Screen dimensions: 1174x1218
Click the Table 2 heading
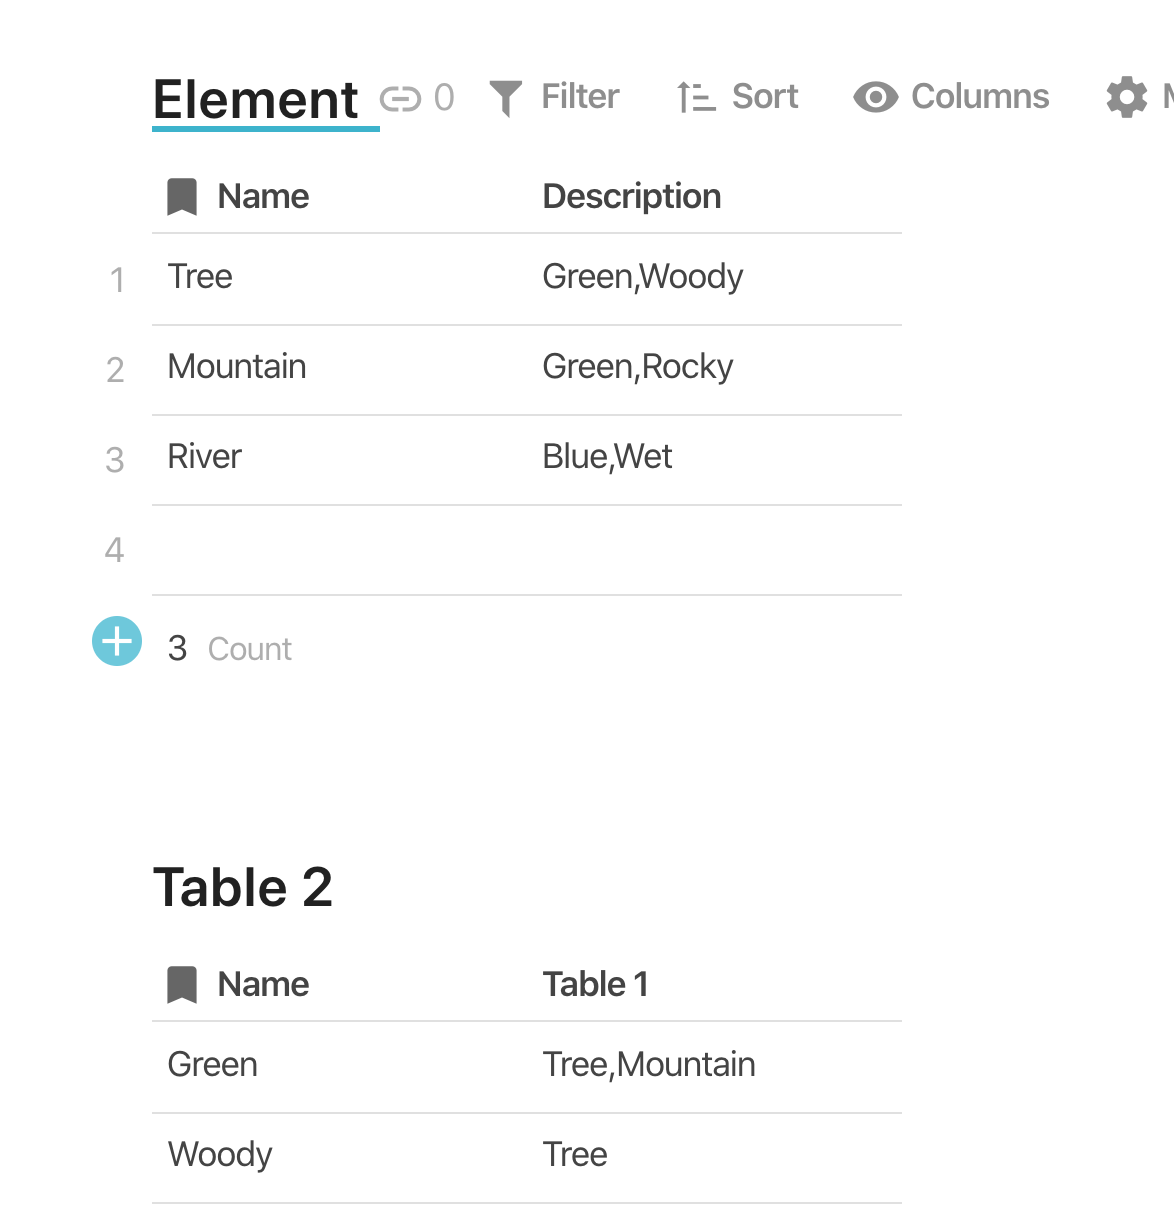click(x=243, y=888)
